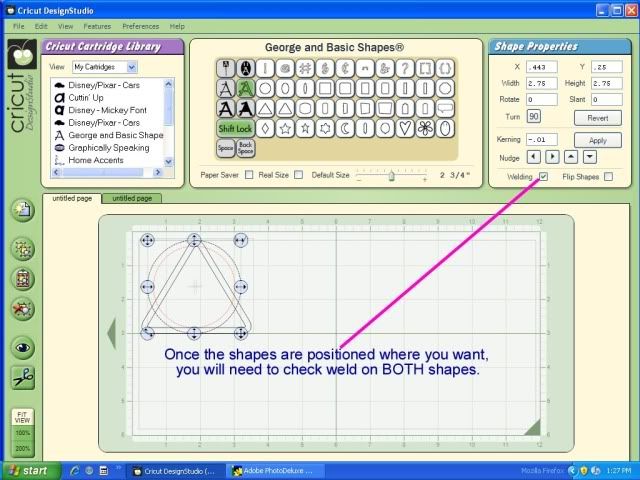Toggle the Shift Lock key
This screenshot has height=480, width=640.
coord(235,129)
